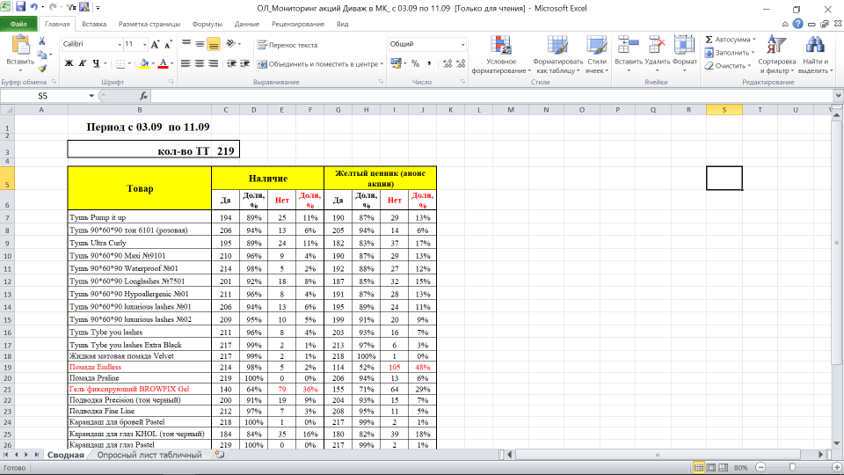Click the Copy icon in clipboard group
The height and width of the screenshot is (475, 844).
(x=42, y=54)
